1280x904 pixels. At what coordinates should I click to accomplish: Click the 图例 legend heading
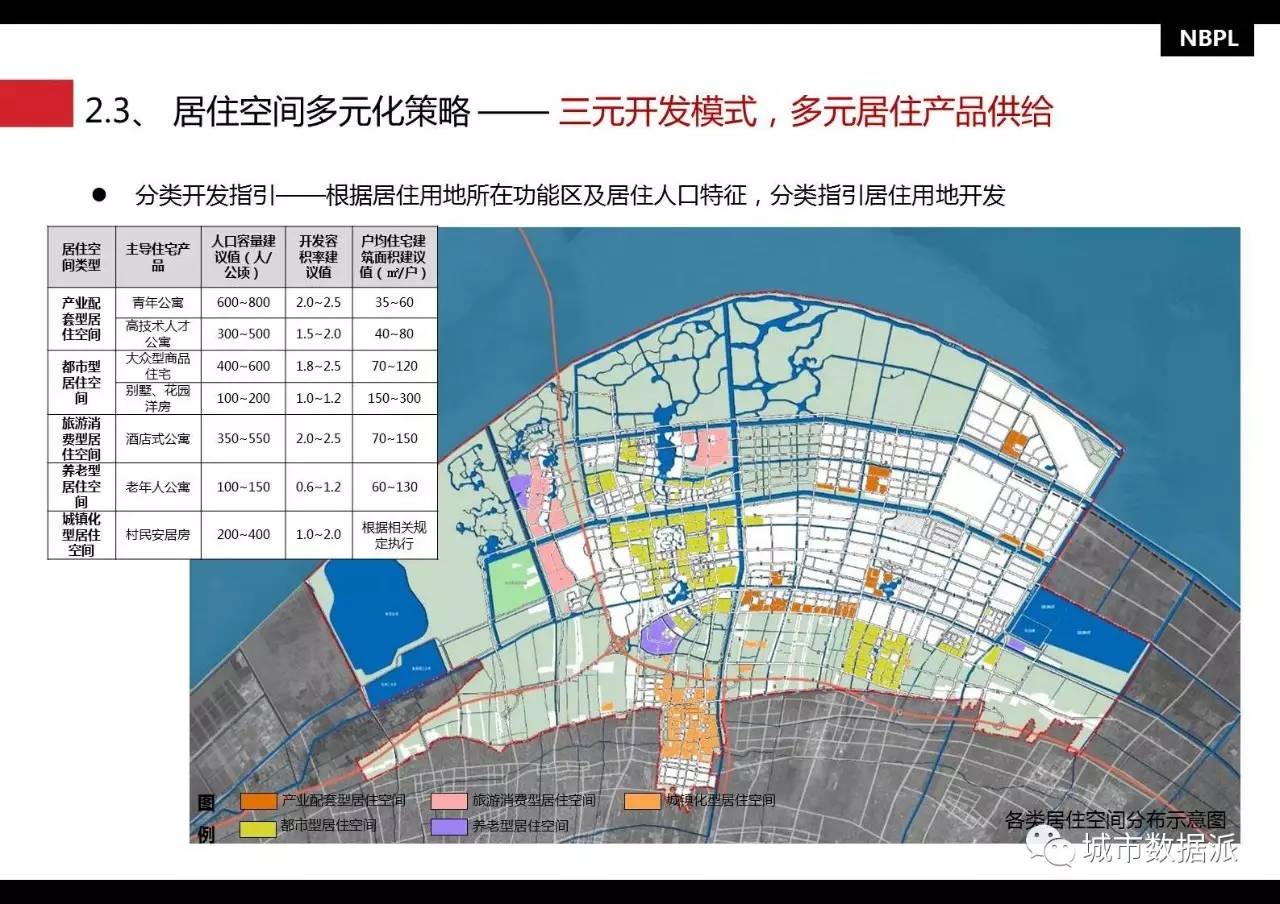click(206, 818)
